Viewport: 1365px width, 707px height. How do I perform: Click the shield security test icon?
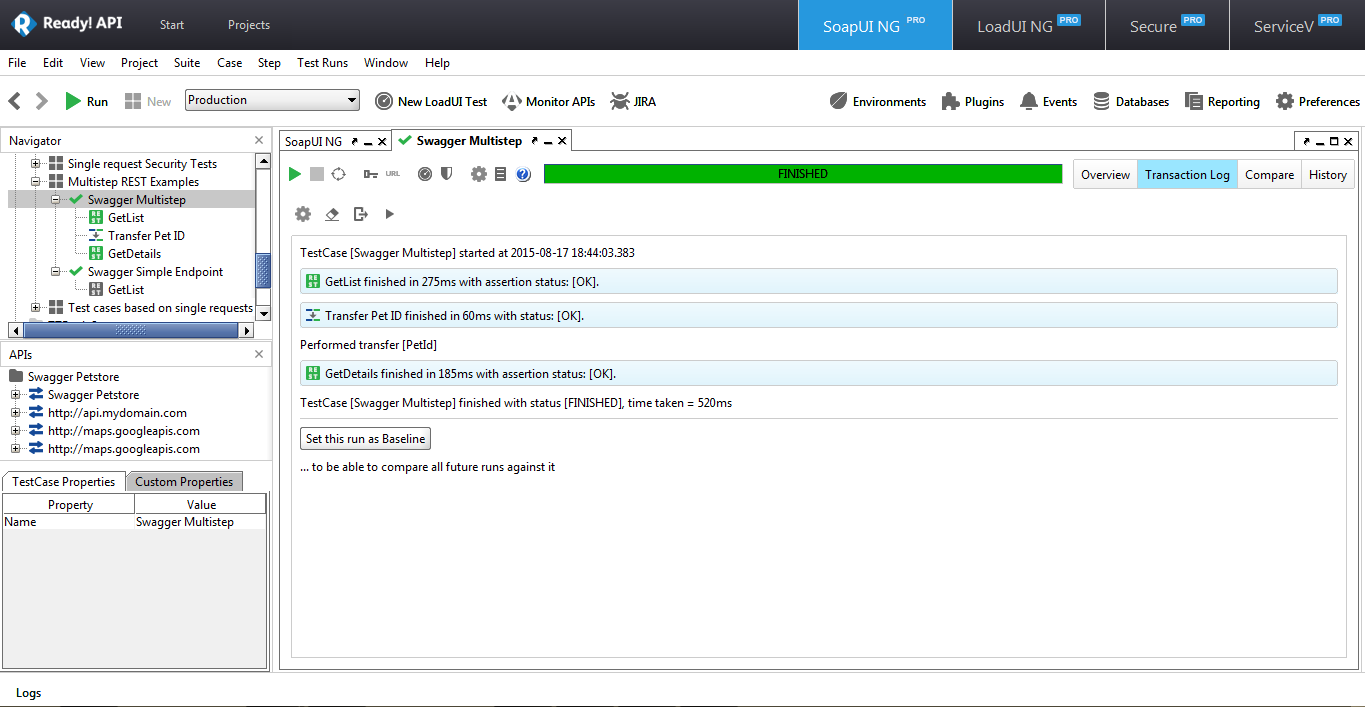tap(447, 174)
